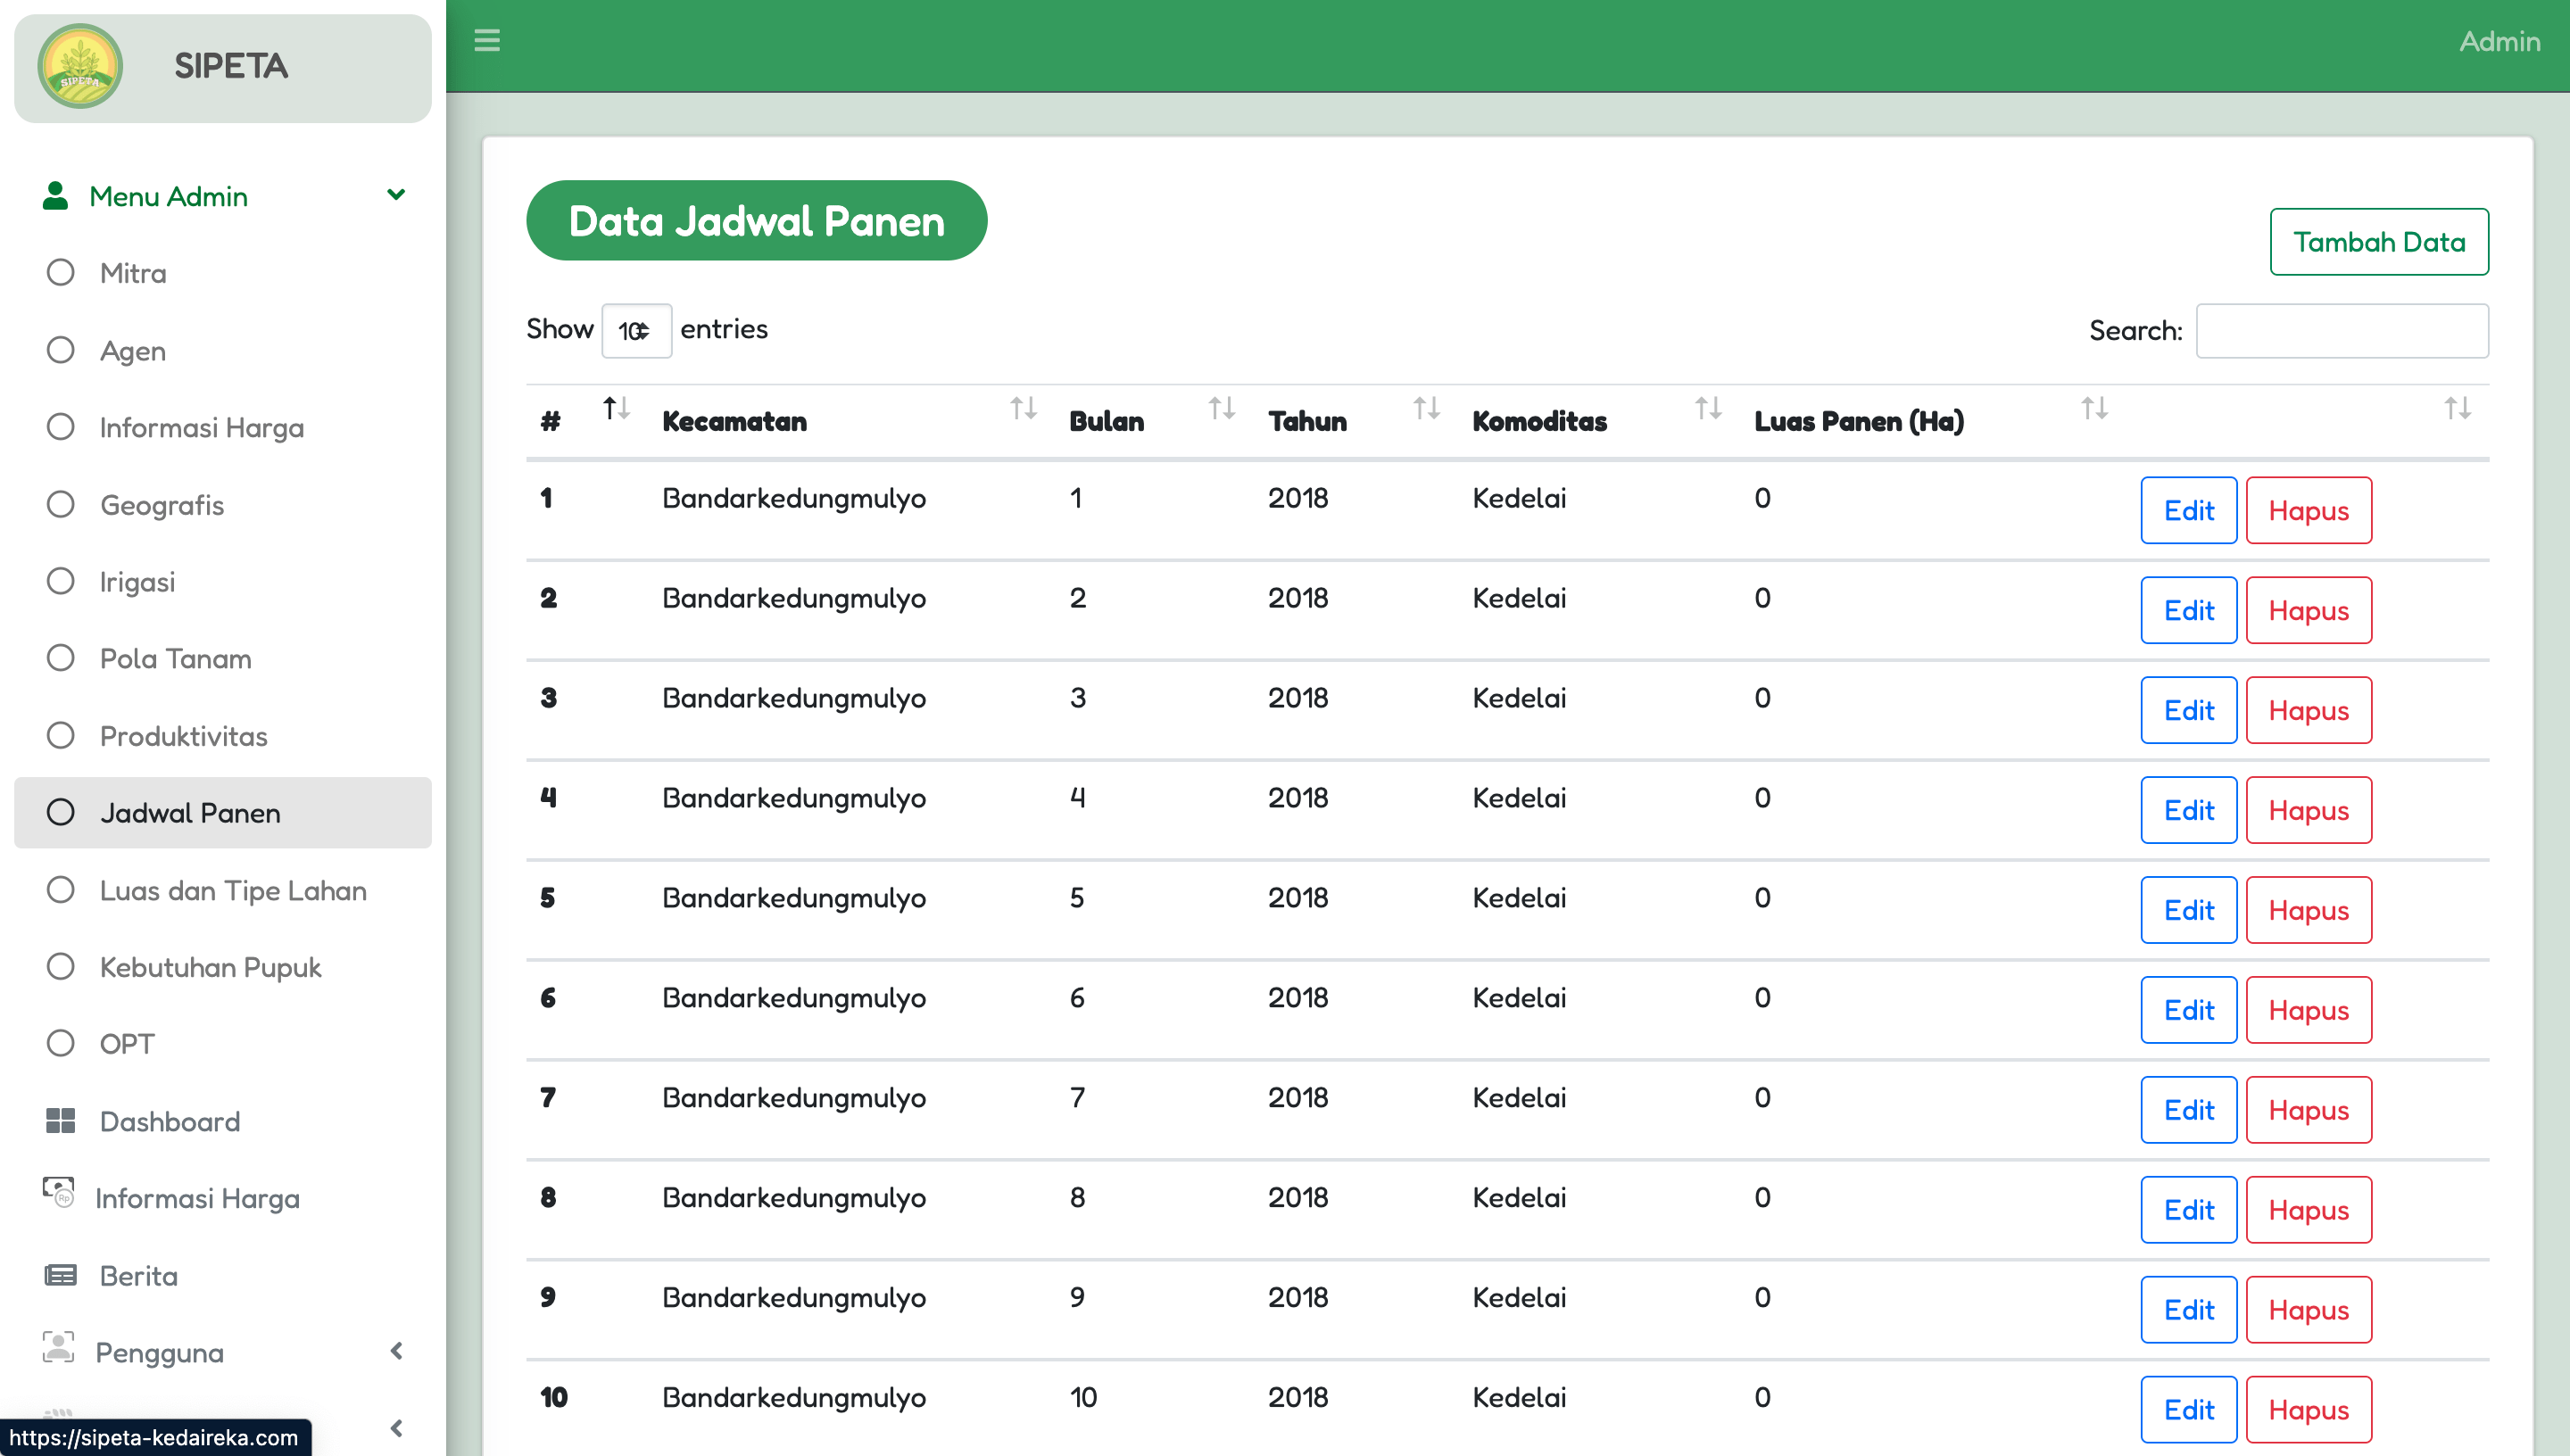Go to Kebutuhan Pupuk menu item
This screenshot has height=1456, width=2570.
[x=210, y=967]
